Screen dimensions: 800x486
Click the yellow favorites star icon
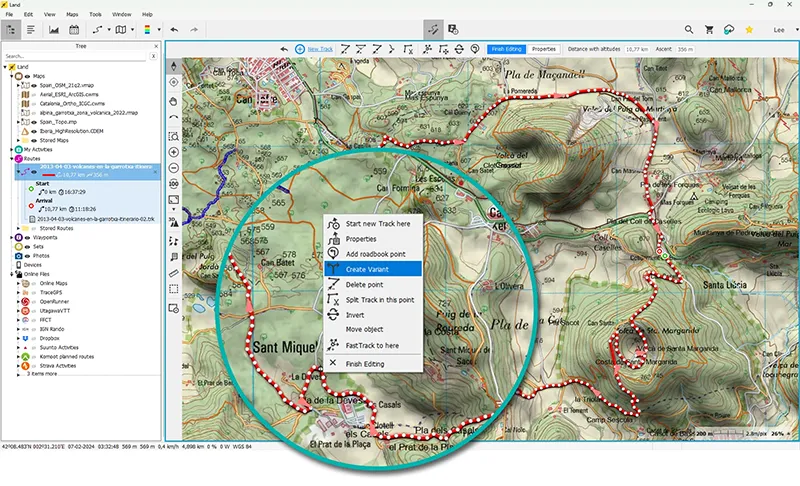[x=749, y=30]
